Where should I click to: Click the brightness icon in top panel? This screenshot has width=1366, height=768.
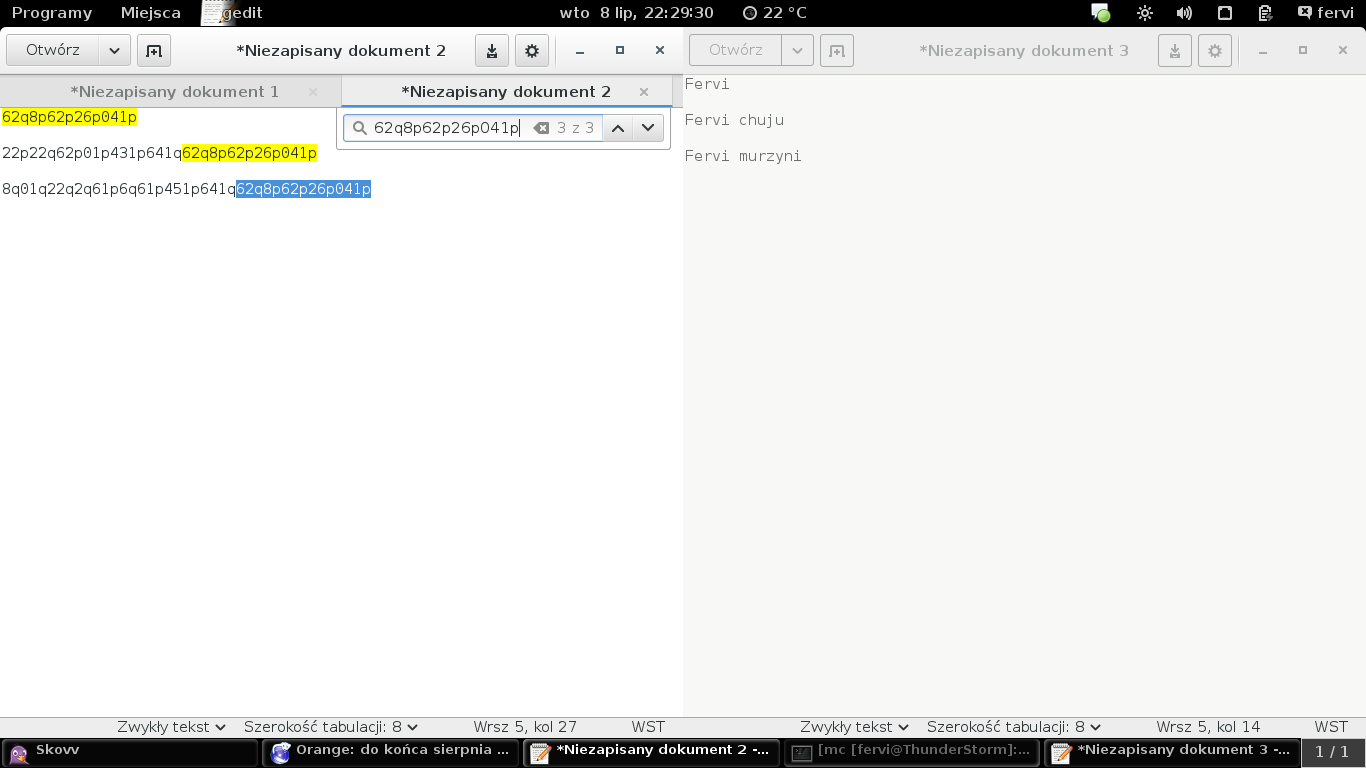coord(1145,13)
